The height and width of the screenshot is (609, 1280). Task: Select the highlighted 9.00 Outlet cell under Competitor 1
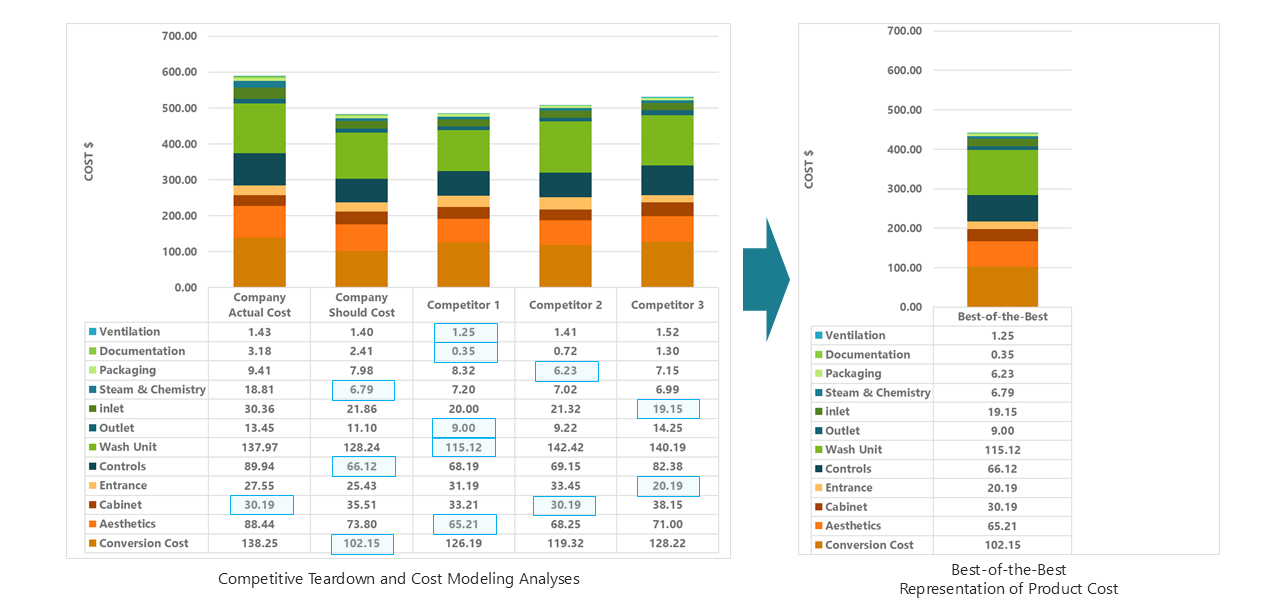click(x=464, y=428)
